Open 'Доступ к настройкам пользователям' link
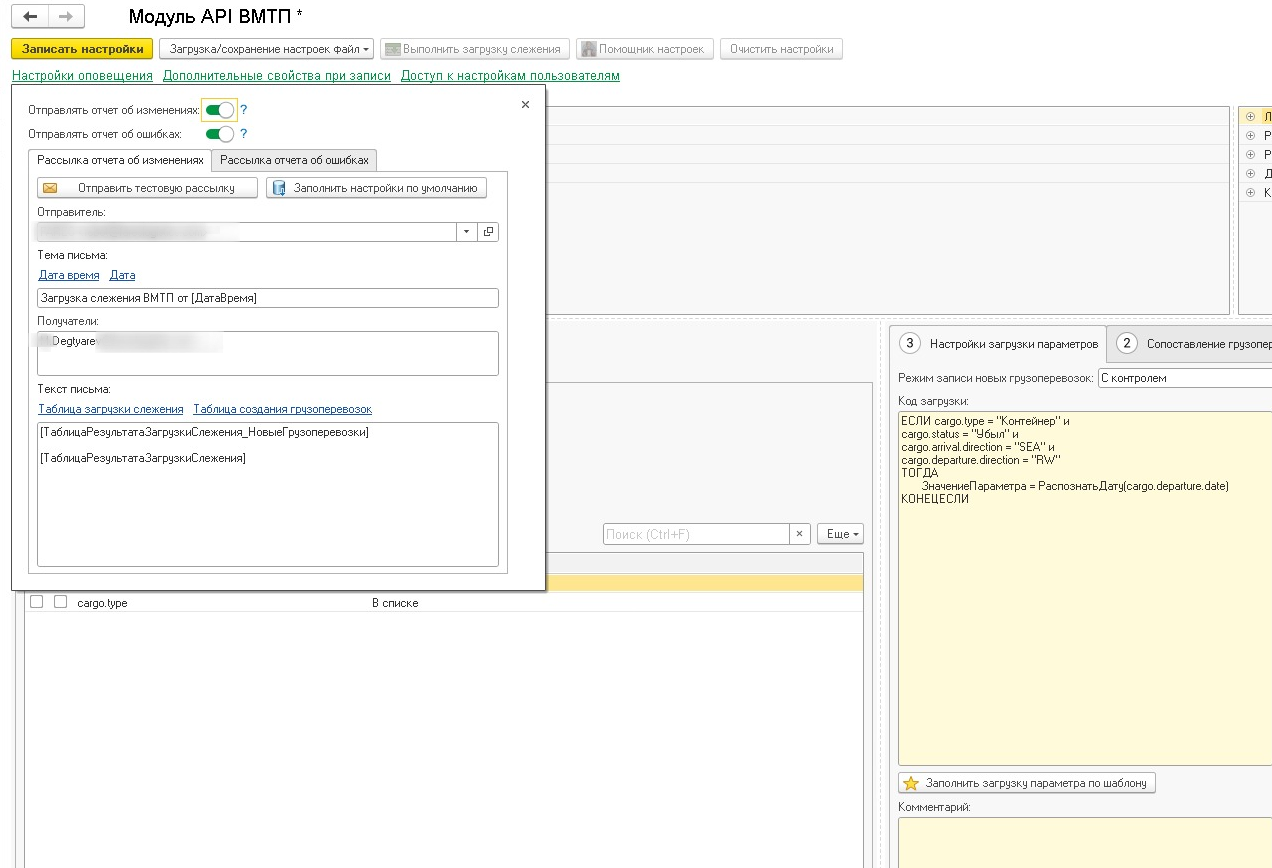This screenshot has width=1272, height=868. pos(510,76)
